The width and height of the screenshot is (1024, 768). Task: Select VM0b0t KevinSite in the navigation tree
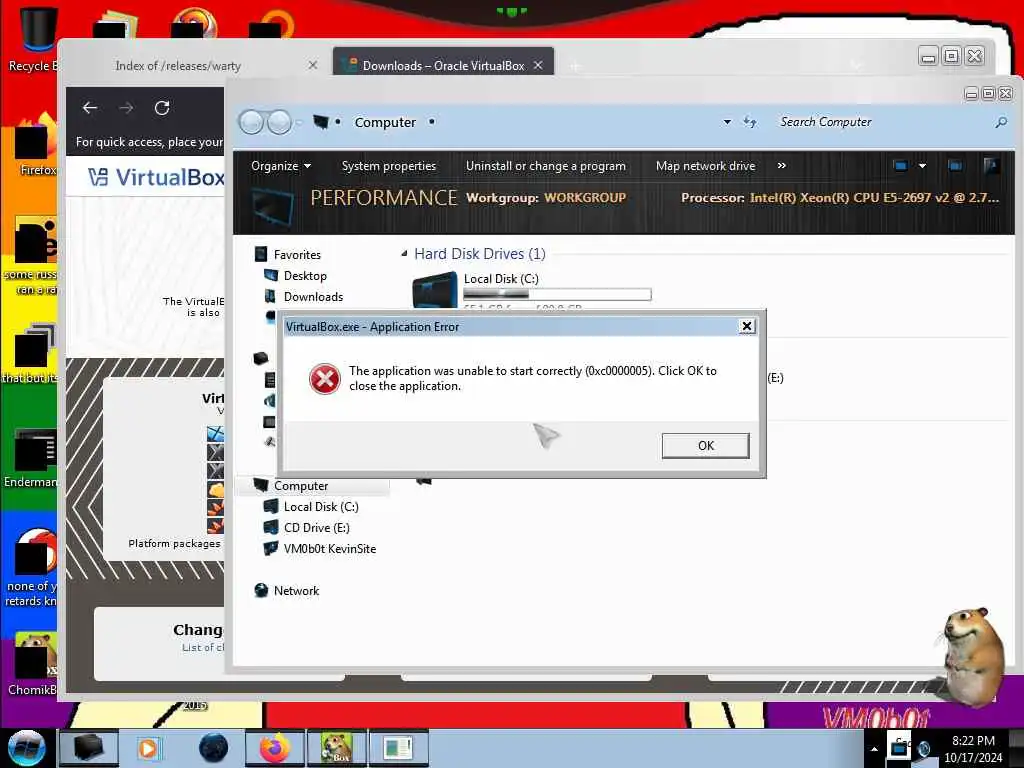[329, 549]
